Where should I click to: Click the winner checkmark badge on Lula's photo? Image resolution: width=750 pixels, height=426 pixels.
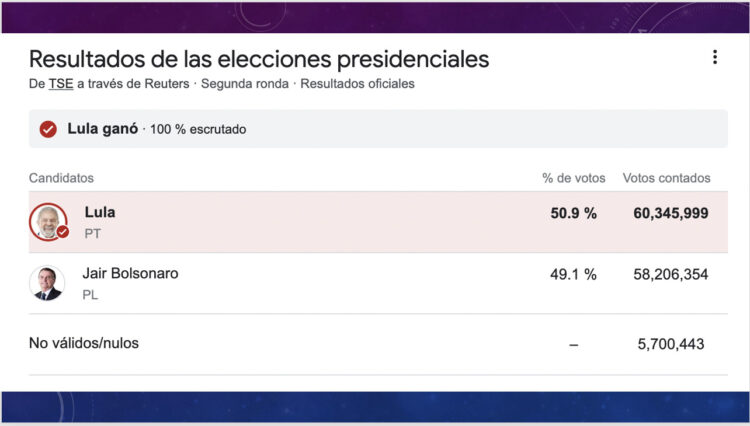[x=62, y=232]
